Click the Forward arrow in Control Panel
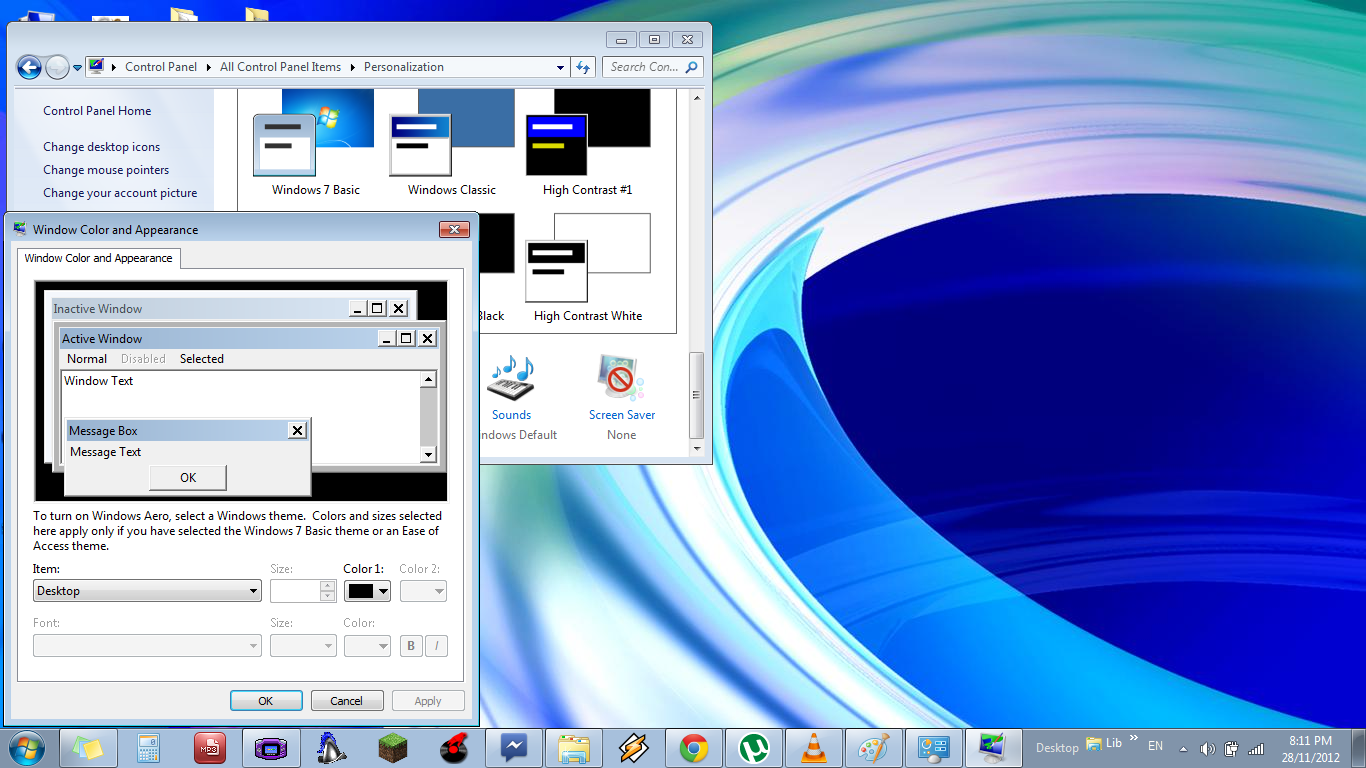Image resolution: width=1366 pixels, height=768 pixels. 57,67
